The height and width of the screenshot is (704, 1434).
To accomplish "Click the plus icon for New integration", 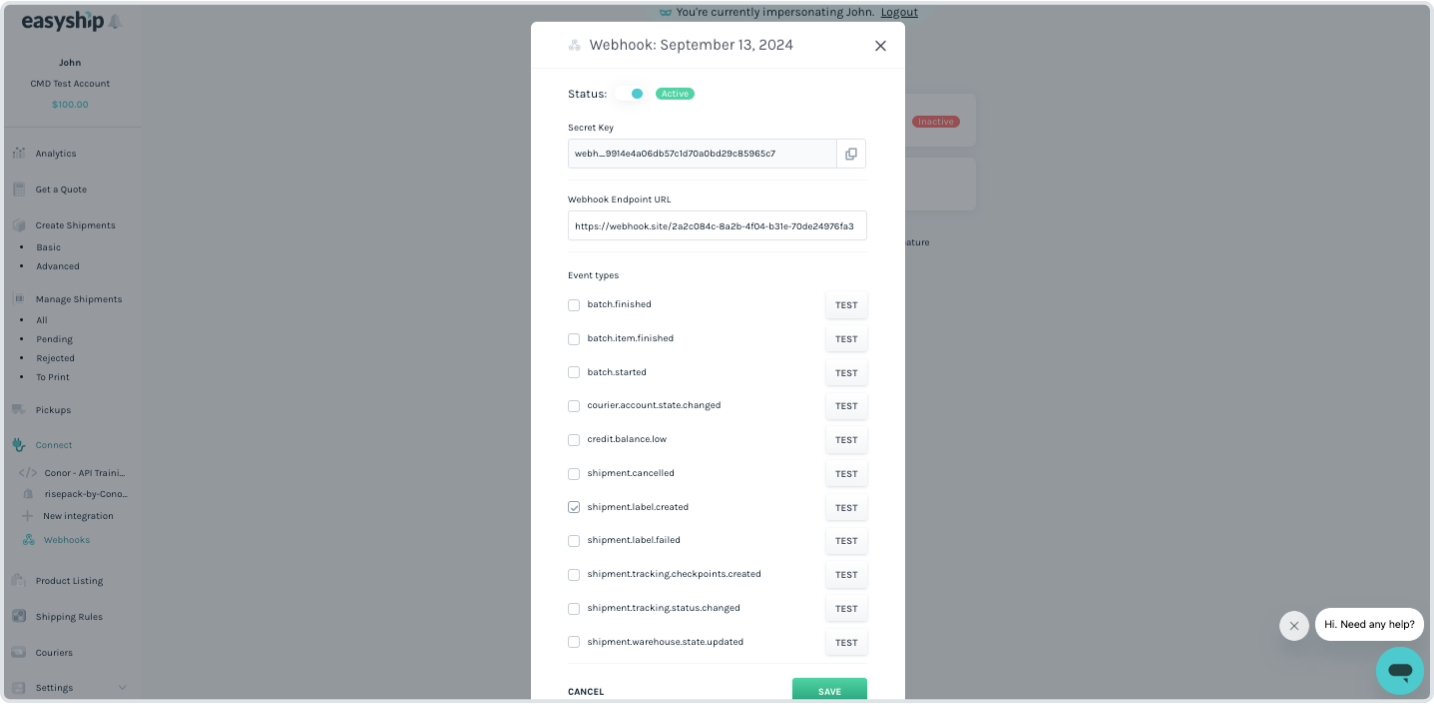I will click(28, 516).
